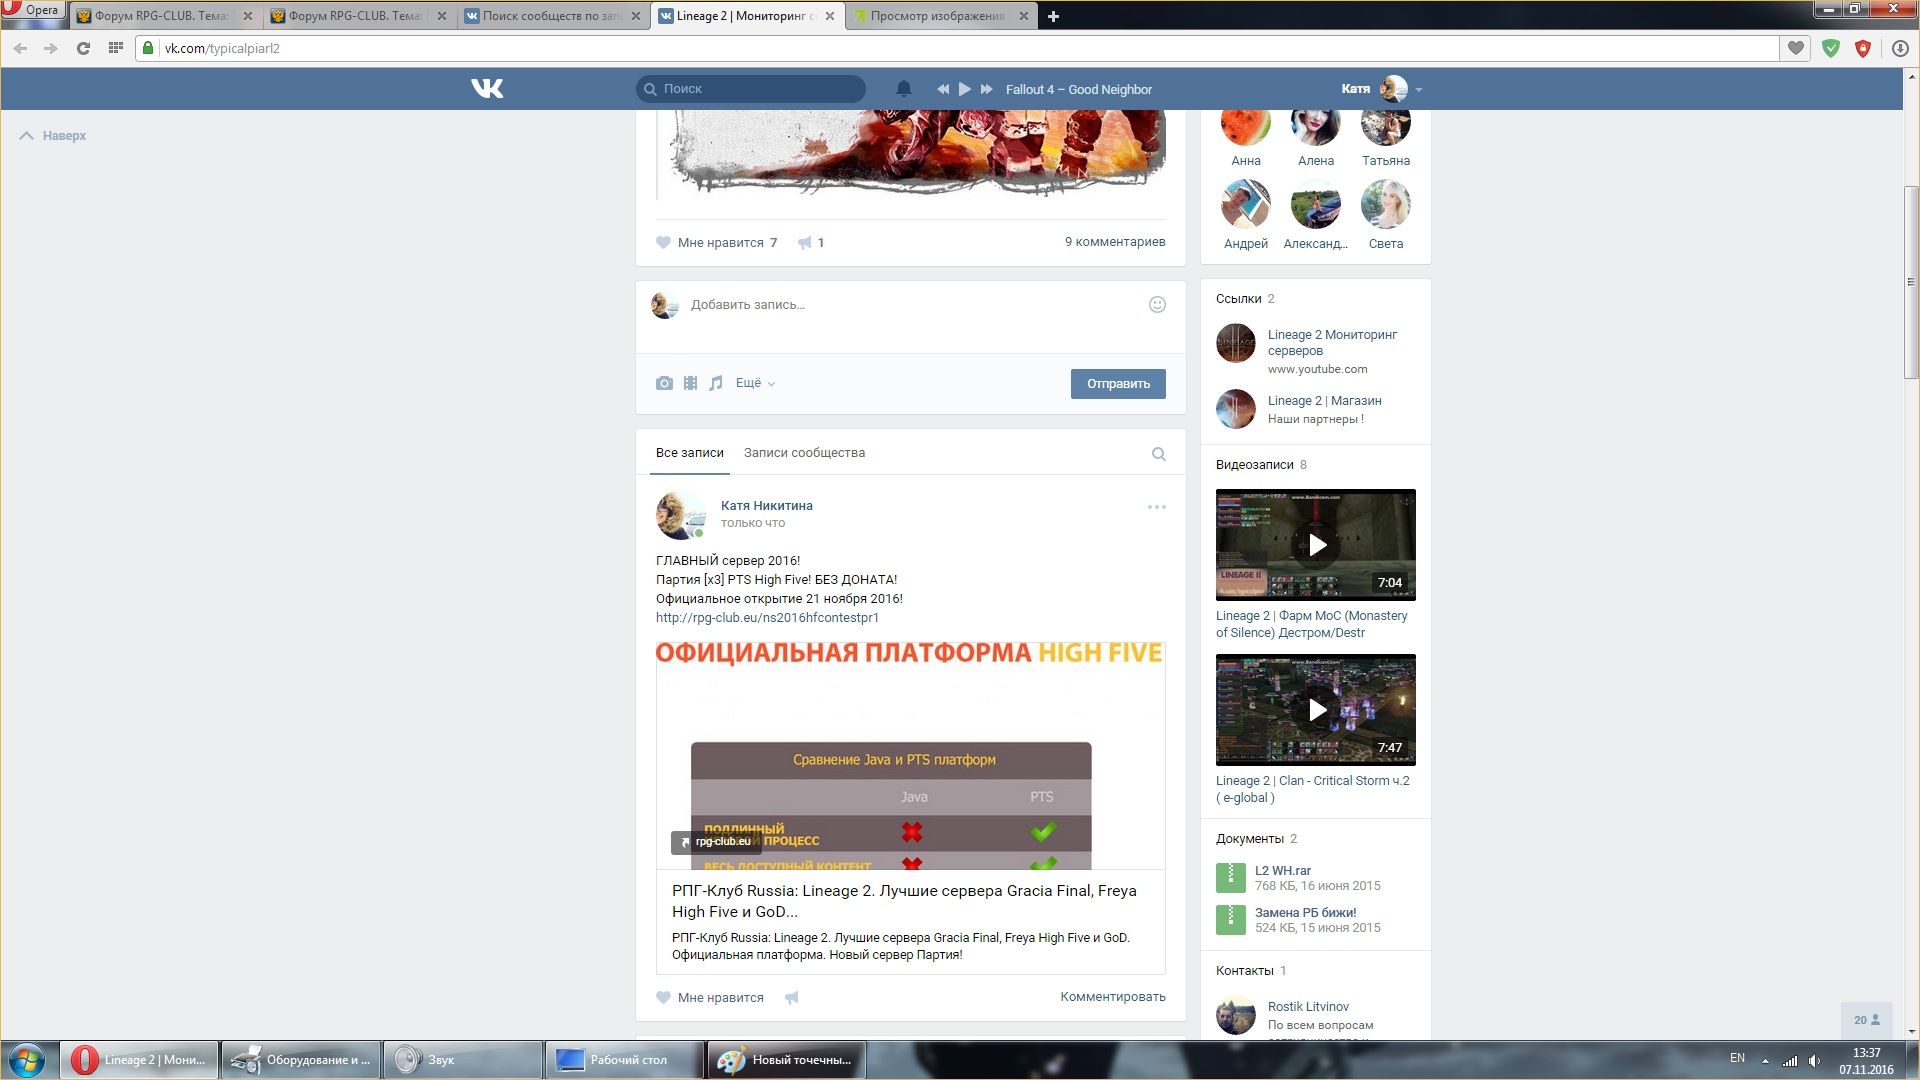The width and height of the screenshot is (1920, 1080).
Task: Add a new browser tab
Action: 1053,16
